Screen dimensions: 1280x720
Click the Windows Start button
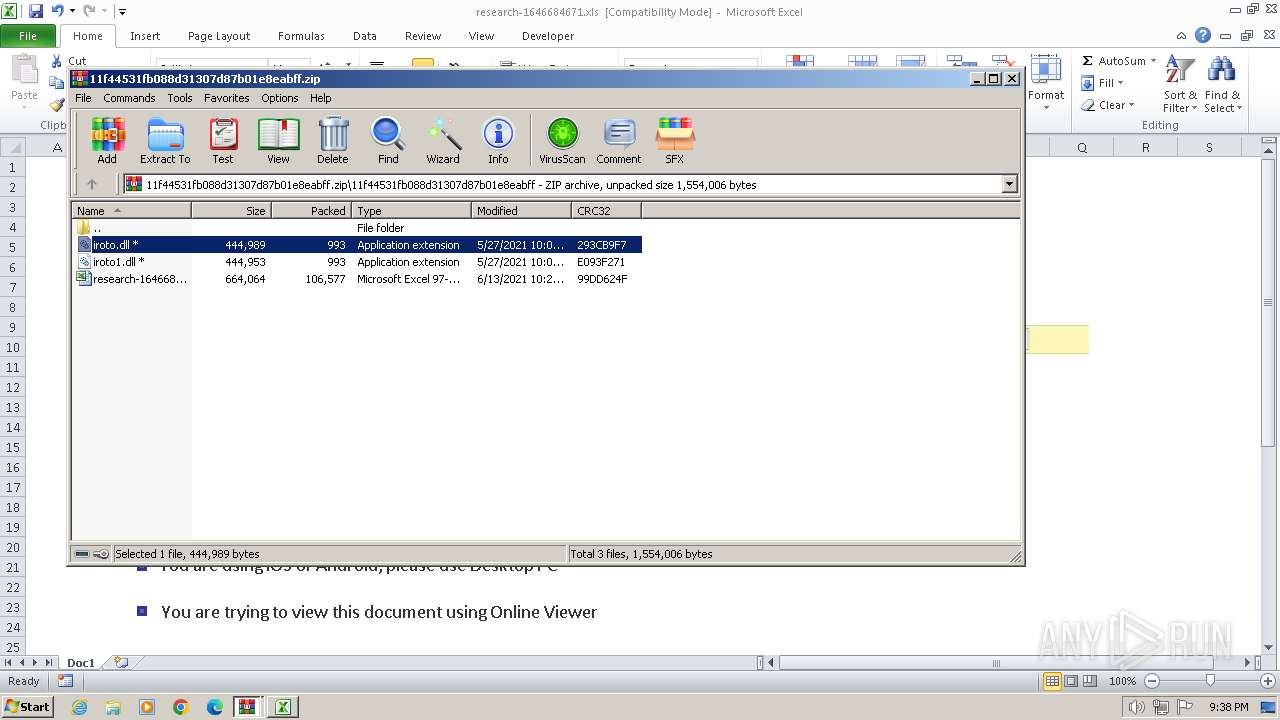(28, 707)
